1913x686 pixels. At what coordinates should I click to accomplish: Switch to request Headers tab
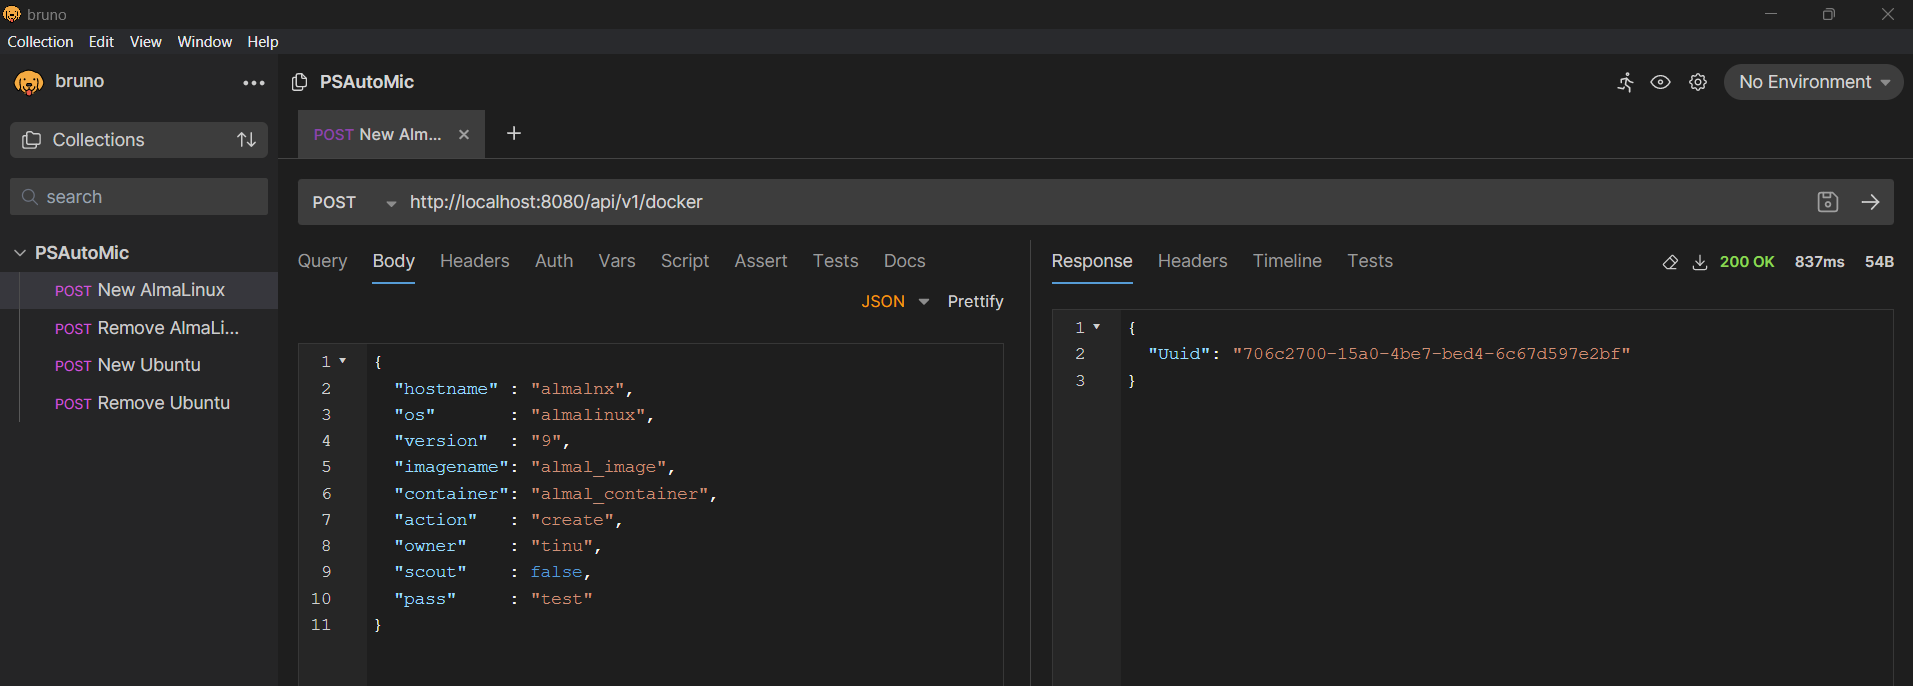(x=474, y=261)
